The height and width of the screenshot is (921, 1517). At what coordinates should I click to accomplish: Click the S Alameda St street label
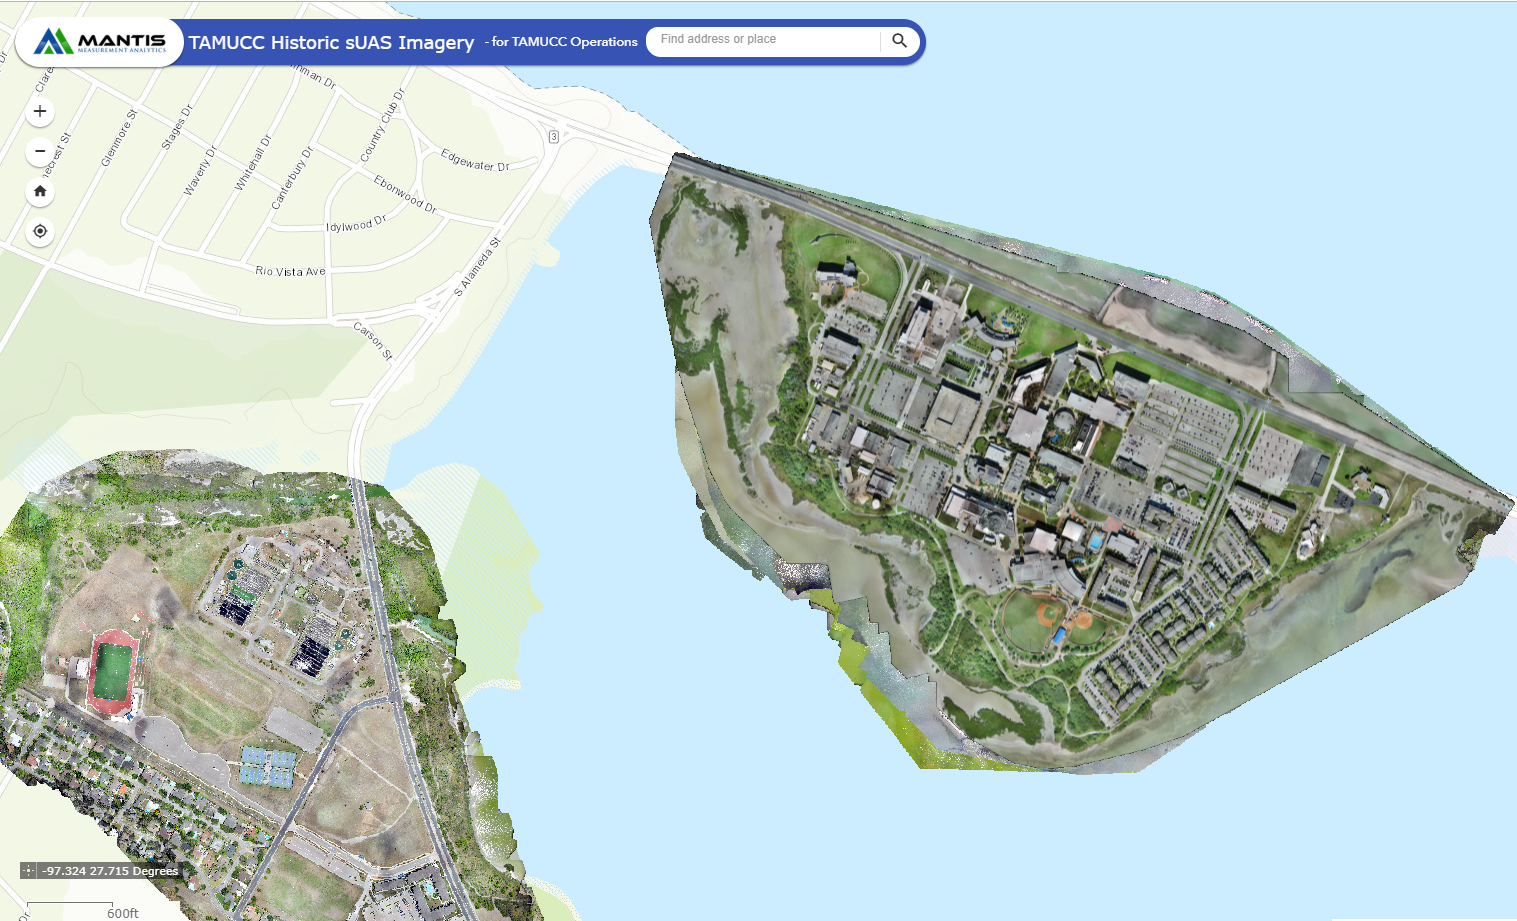(477, 267)
